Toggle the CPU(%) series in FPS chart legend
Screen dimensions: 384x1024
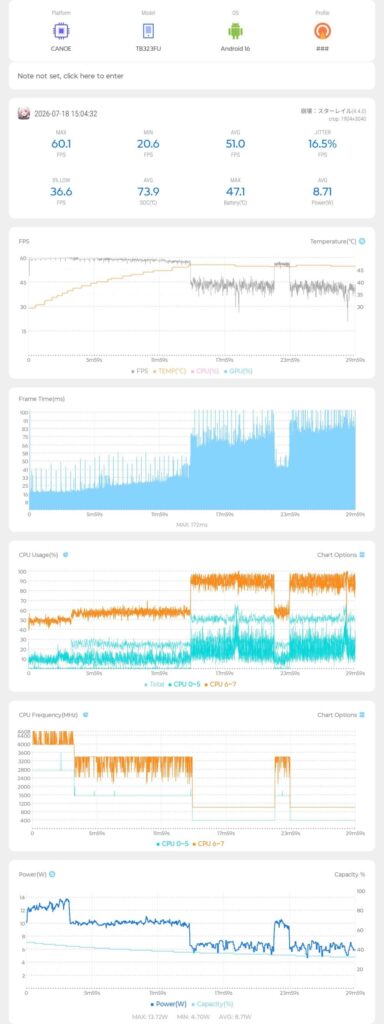tap(204, 371)
